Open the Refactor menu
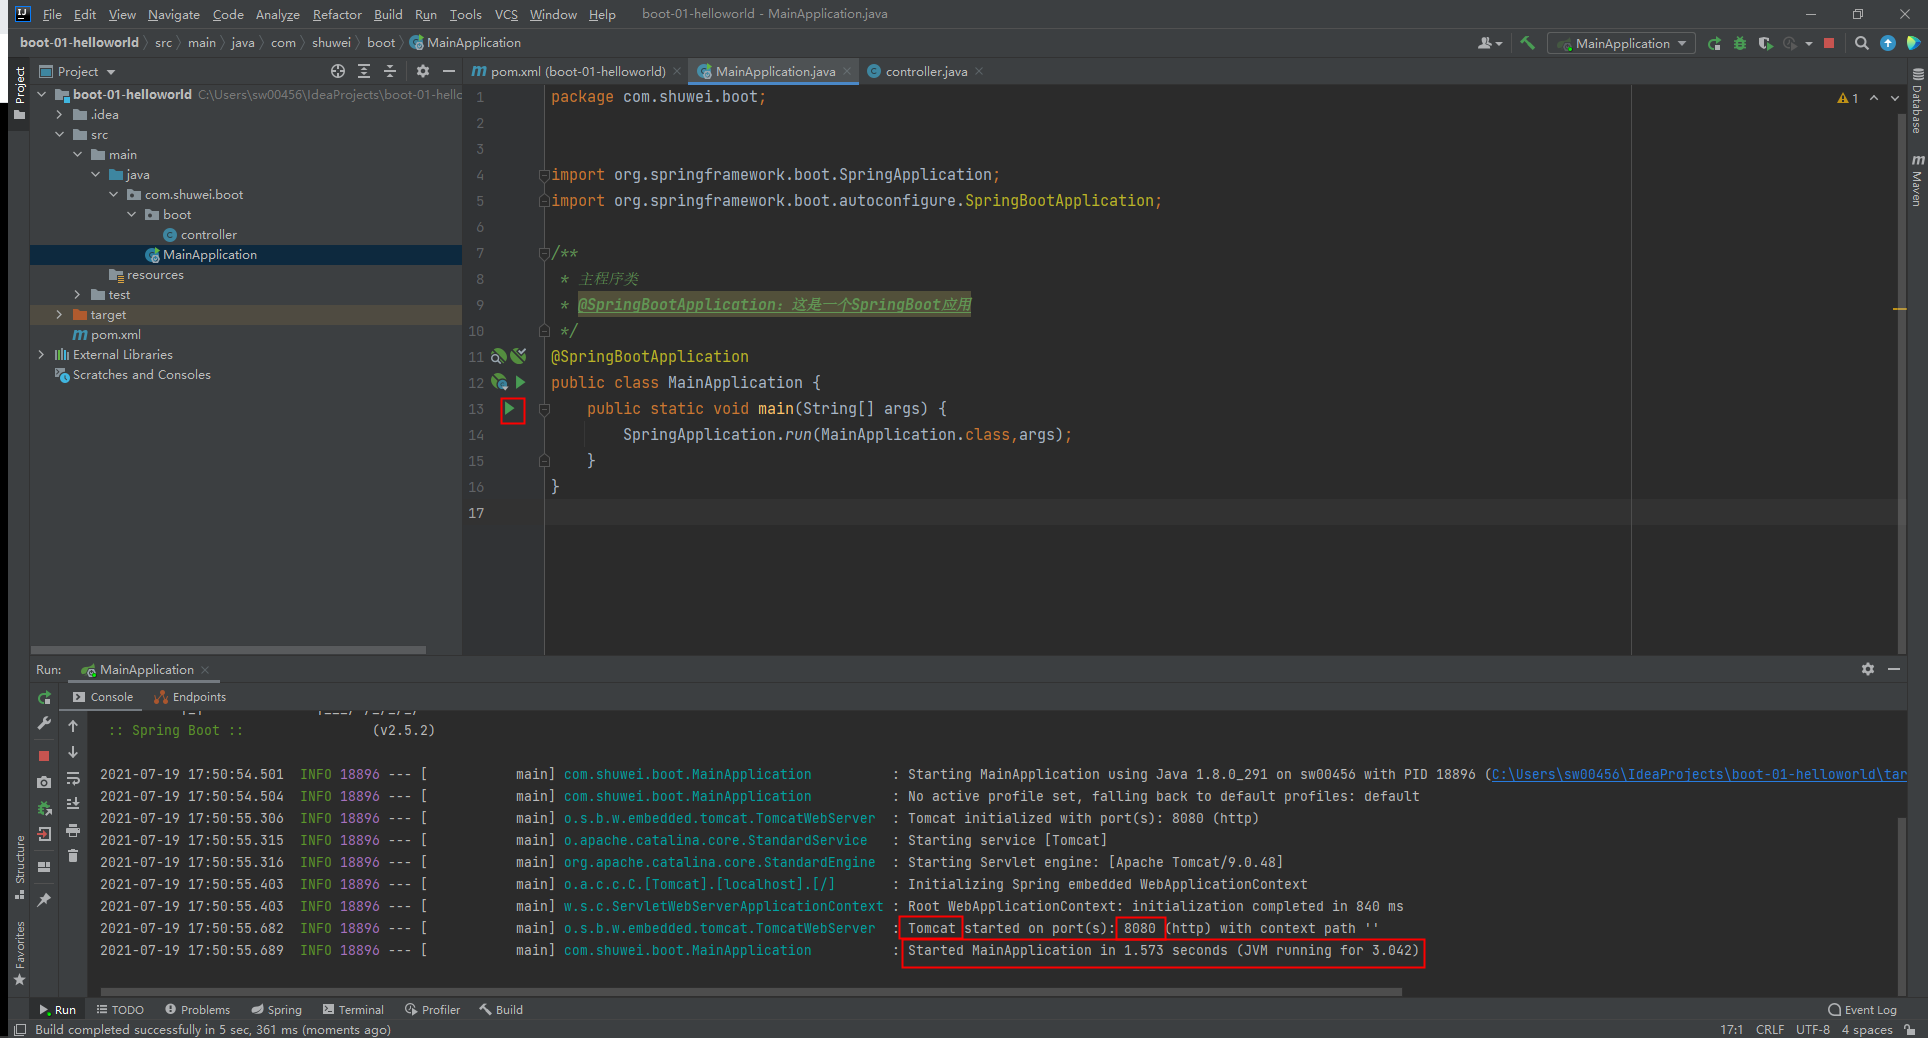Screen dimensions: 1928x1038 [336, 14]
